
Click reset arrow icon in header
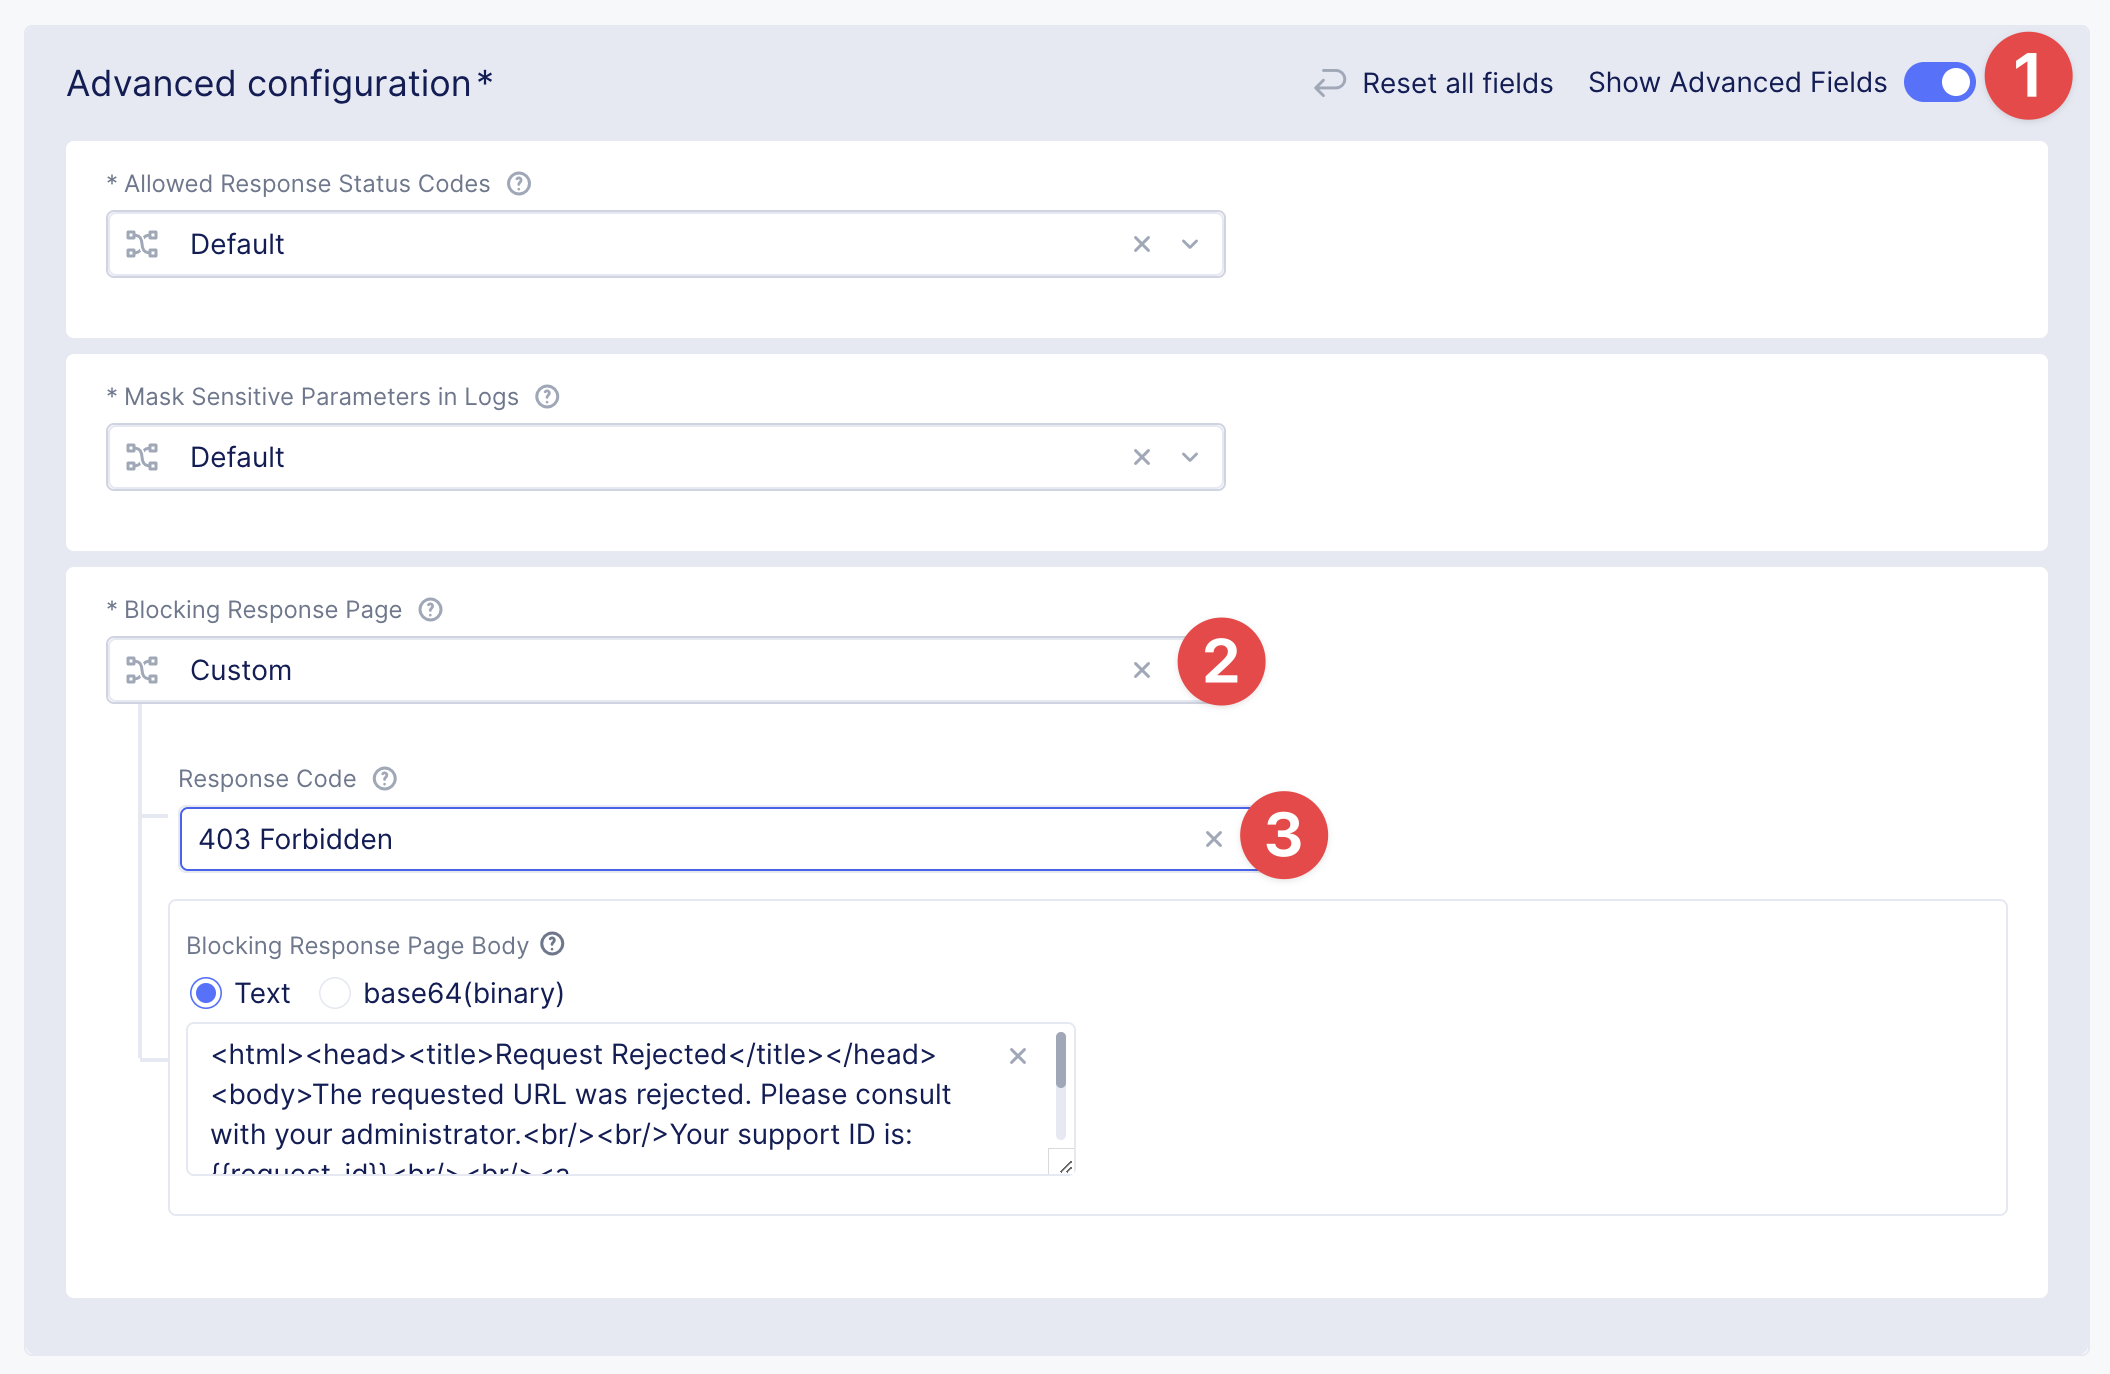pos(1329,83)
